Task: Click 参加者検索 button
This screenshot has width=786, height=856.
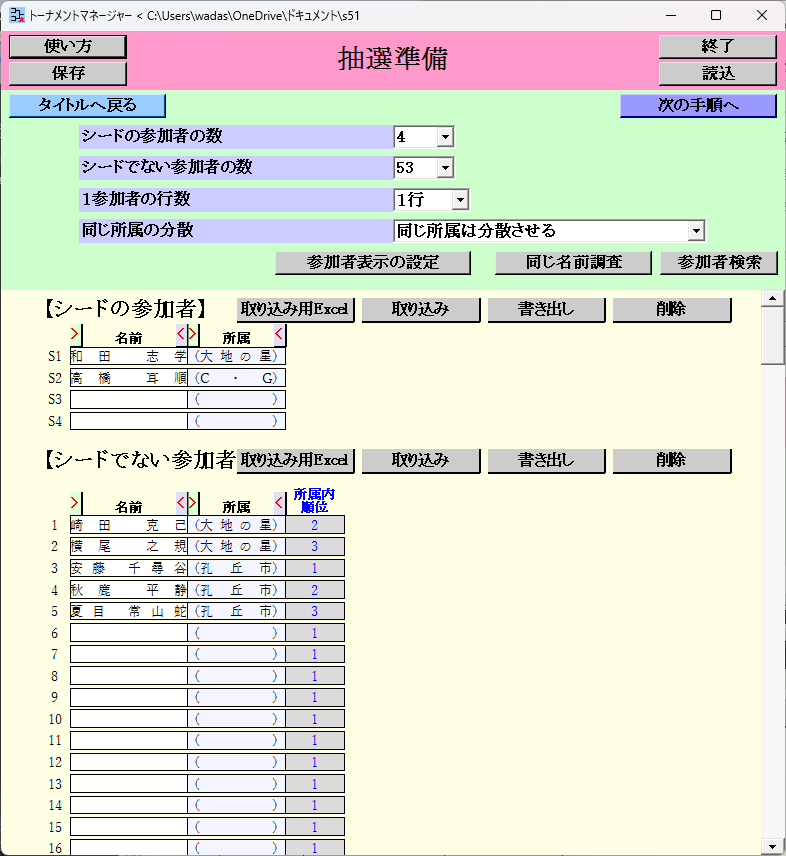Action: (719, 263)
